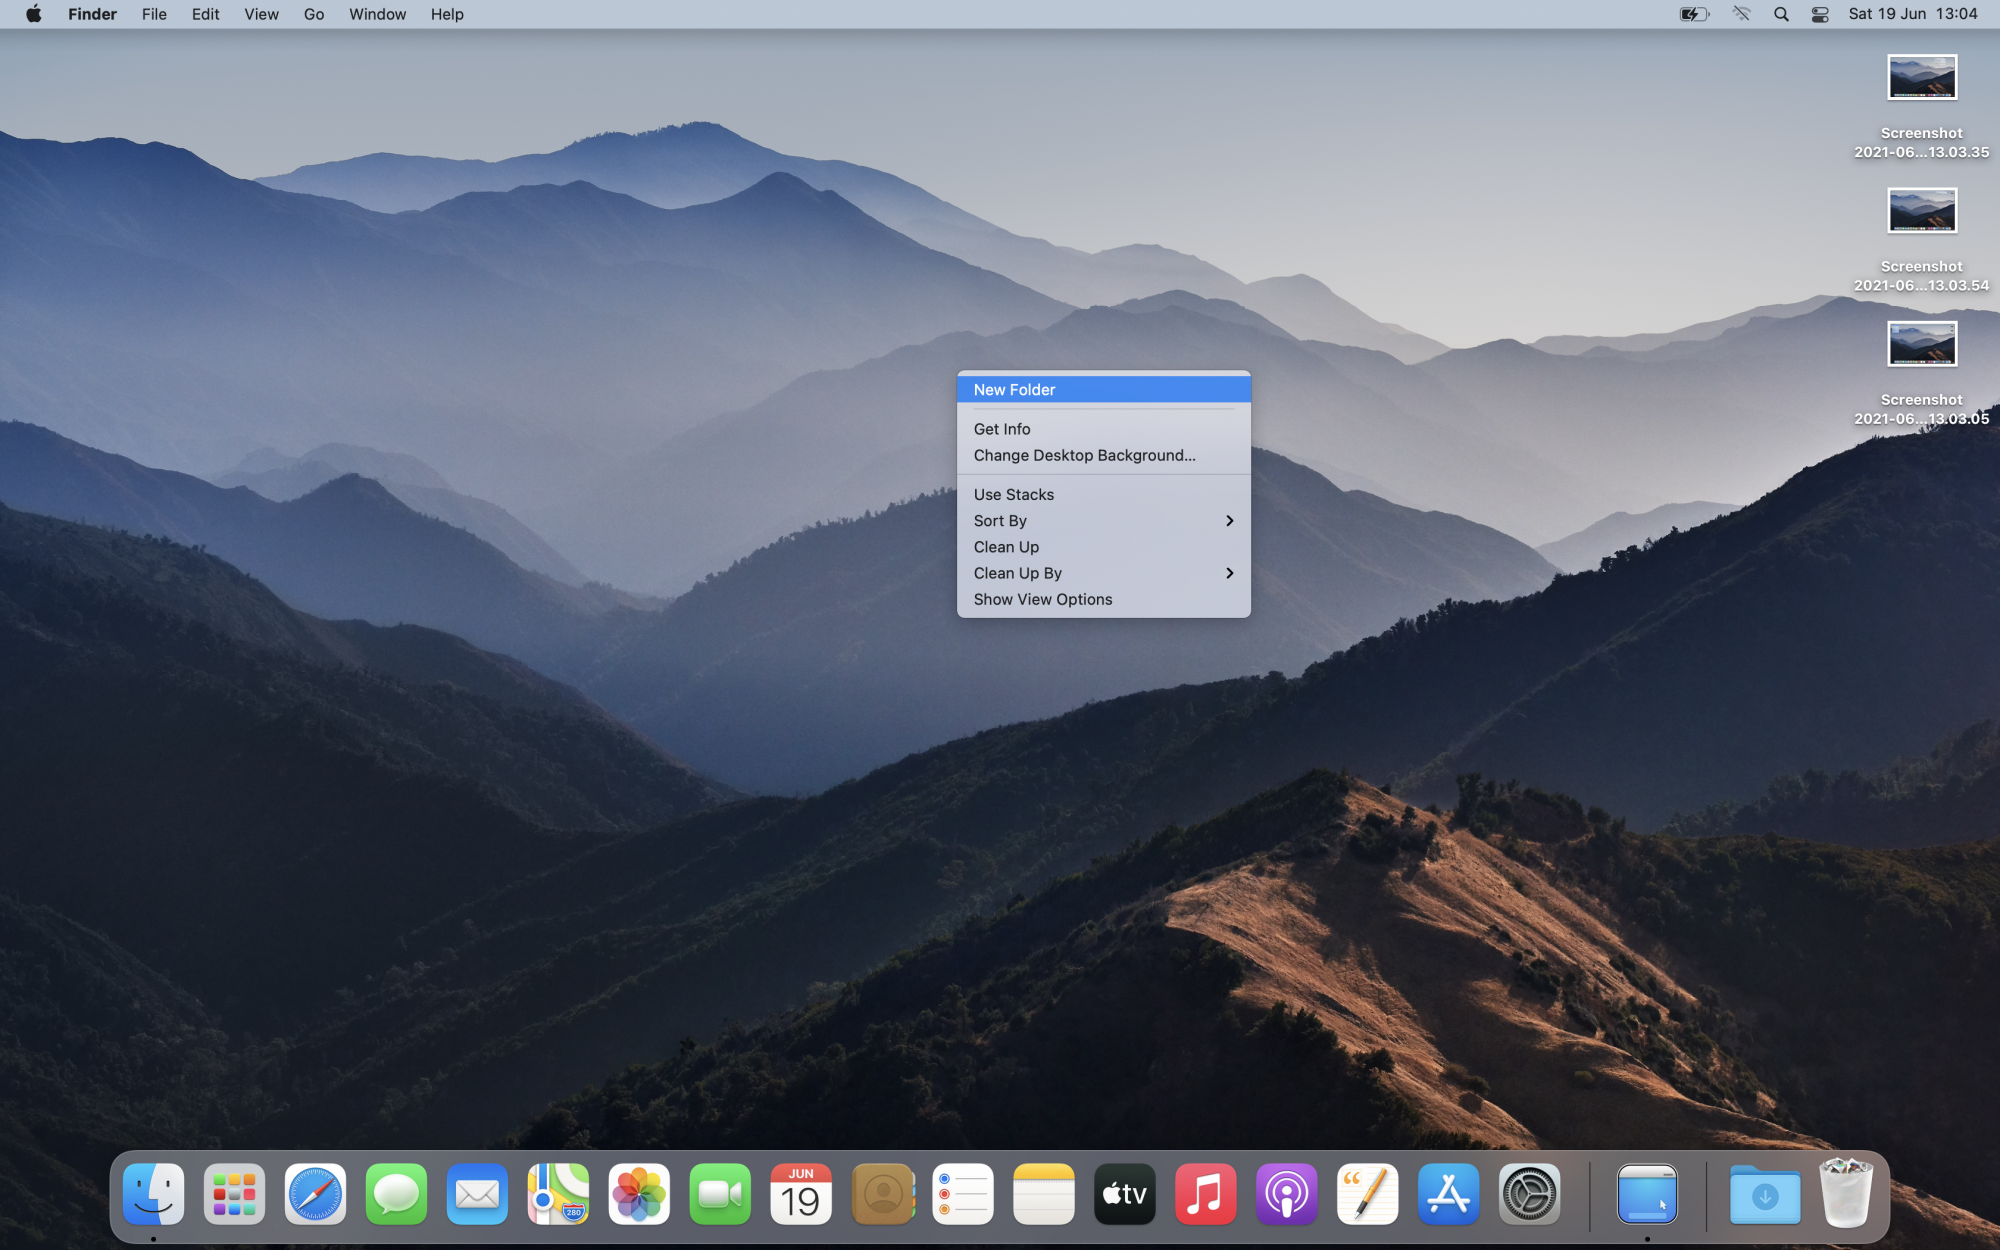Open the Go menu
The width and height of the screenshot is (2000, 1250).
click(x=314, y=14)
